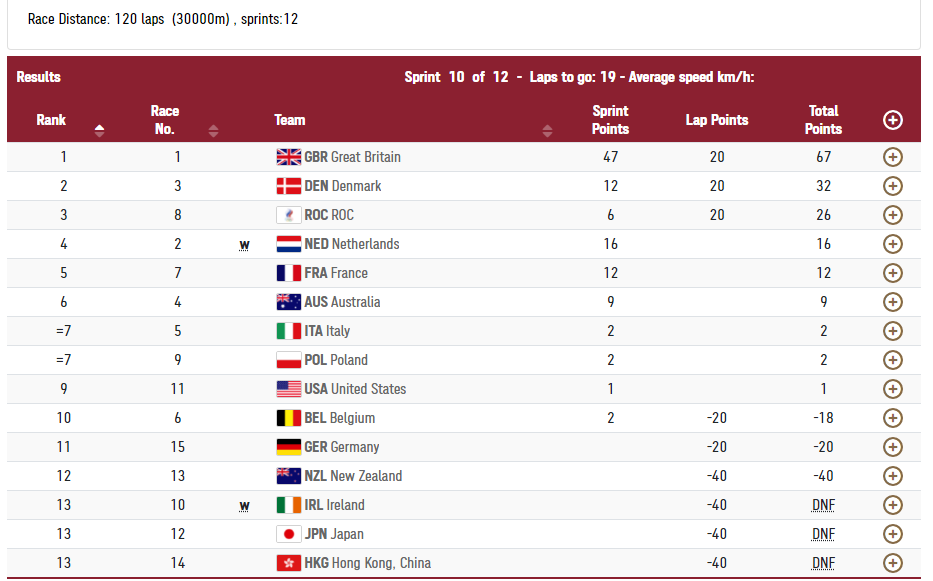933x581 pixels.
Task: Sort by Race No. column arrows
Action: pyautogui.click(x=213, y=130)
